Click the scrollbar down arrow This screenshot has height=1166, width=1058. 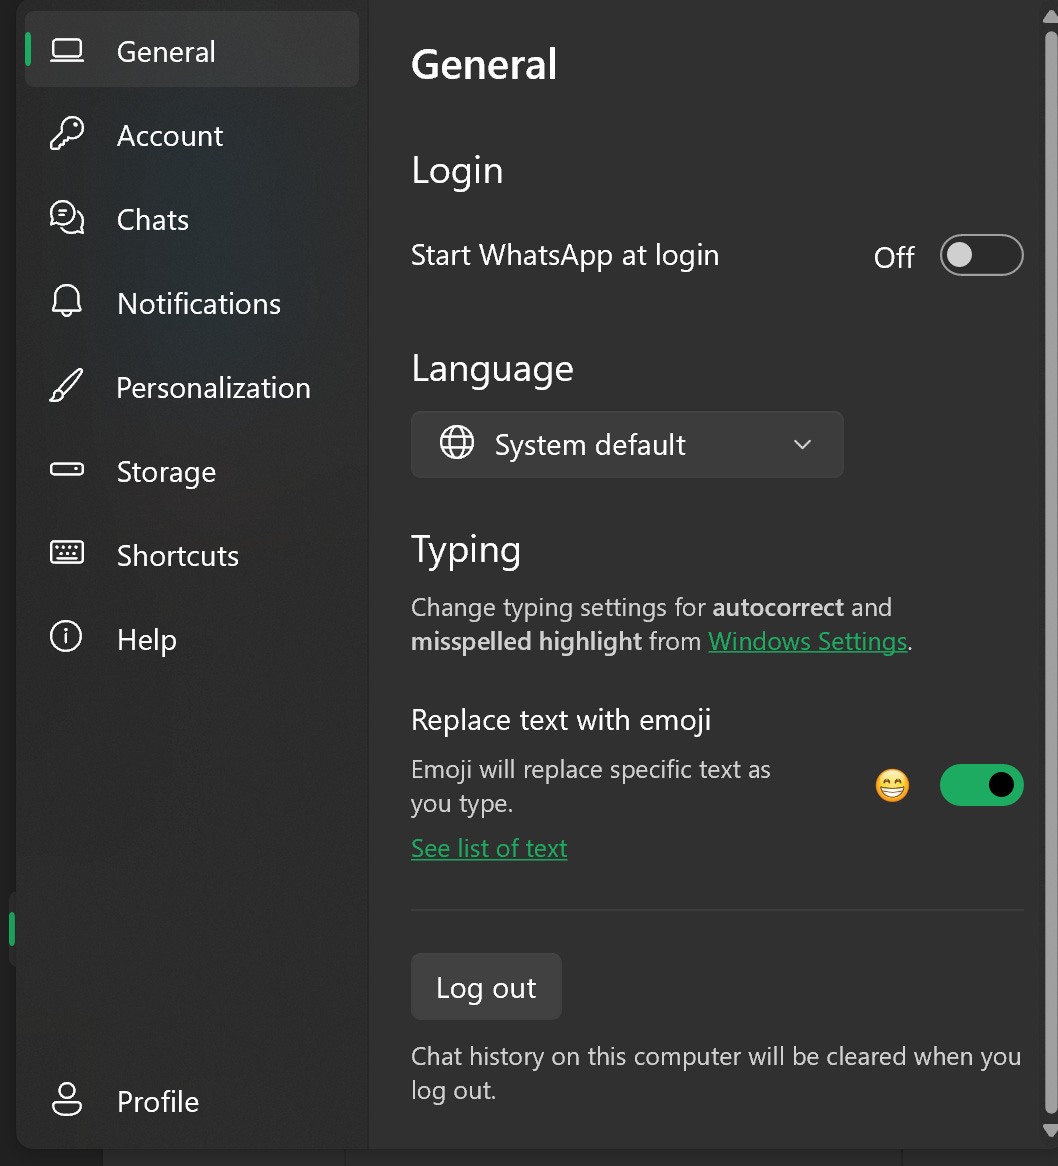pyautogui.click(x=1051, y=1130)
